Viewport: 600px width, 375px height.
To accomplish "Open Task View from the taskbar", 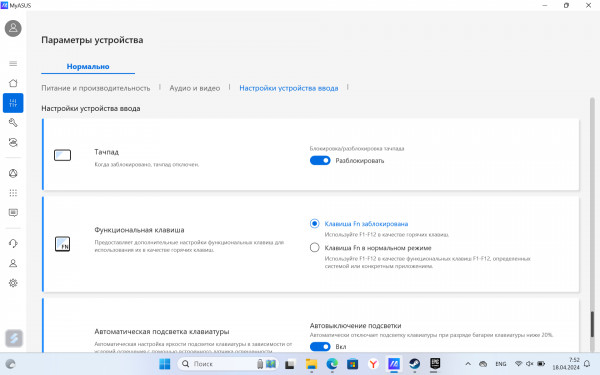I will point(290,364).
